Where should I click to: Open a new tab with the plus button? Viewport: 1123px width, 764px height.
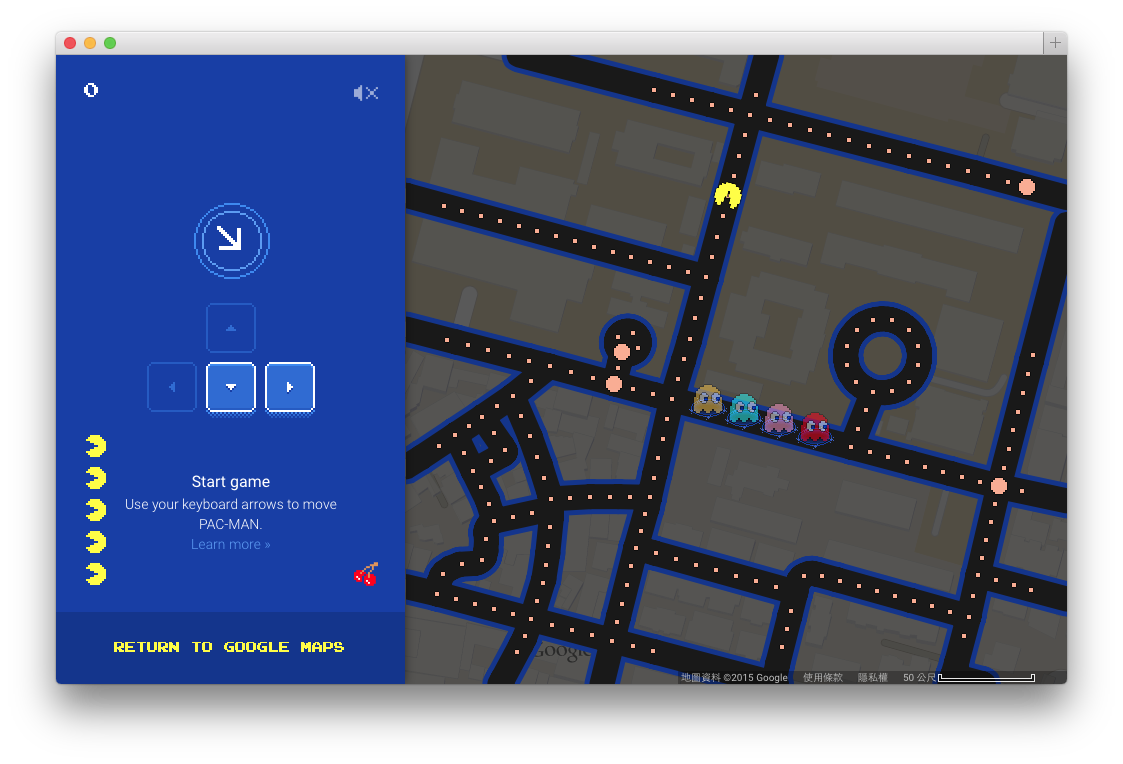(1055, 43)
